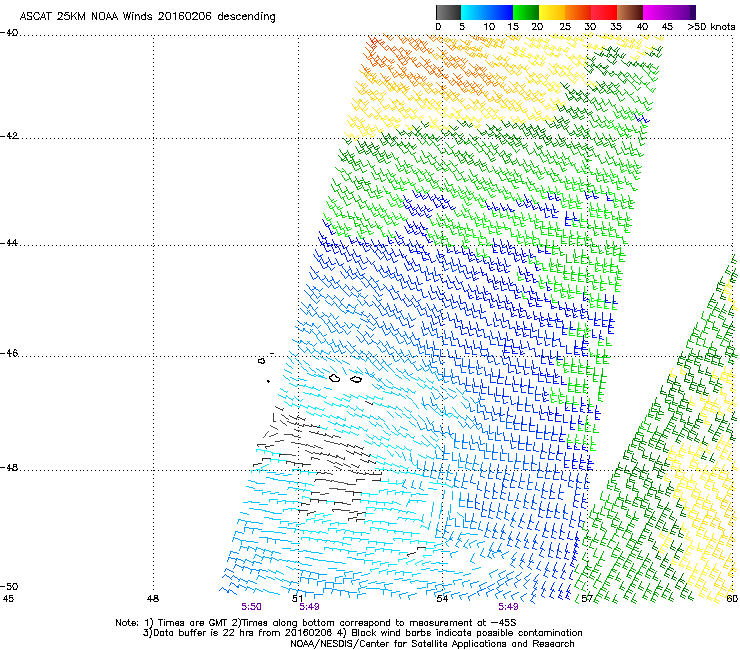Screen dimensions: 740x650
Task: Click the '>50 knots' legend label
Action: pos(711,27)
